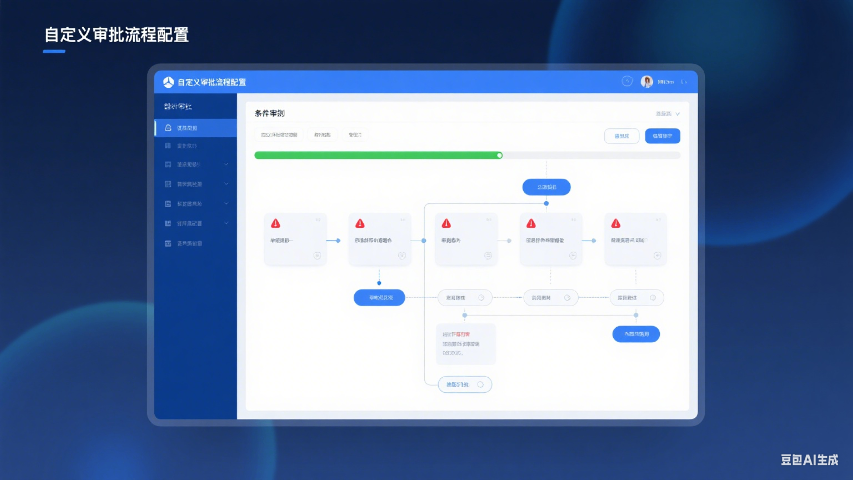Toggle the circle in the middle grey outlined pill

(x=567, y=298)
